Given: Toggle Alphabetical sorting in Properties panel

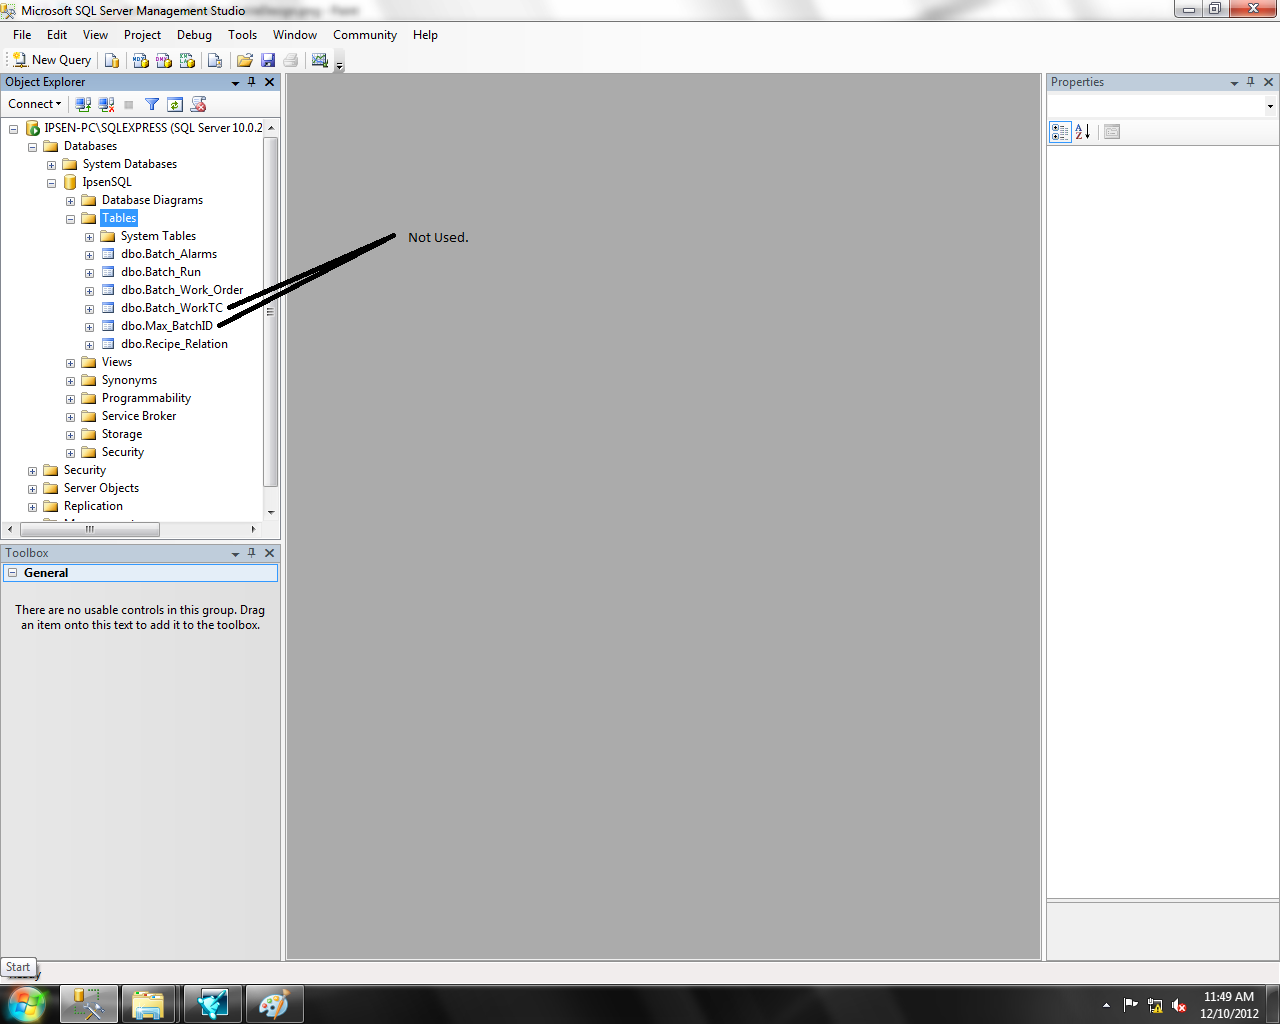Looking at the screenshot, I should [x=1083, y=132].
